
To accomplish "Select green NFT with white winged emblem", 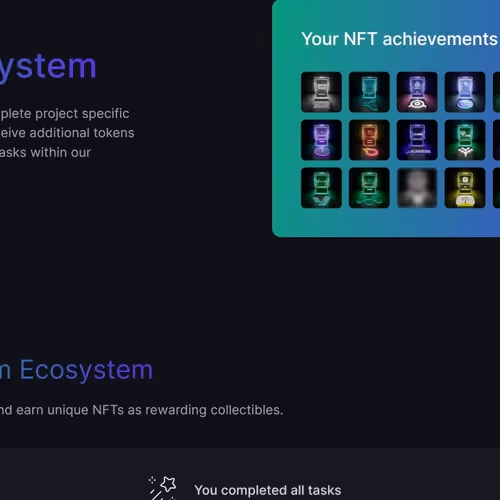I will (x=465, y=140).
